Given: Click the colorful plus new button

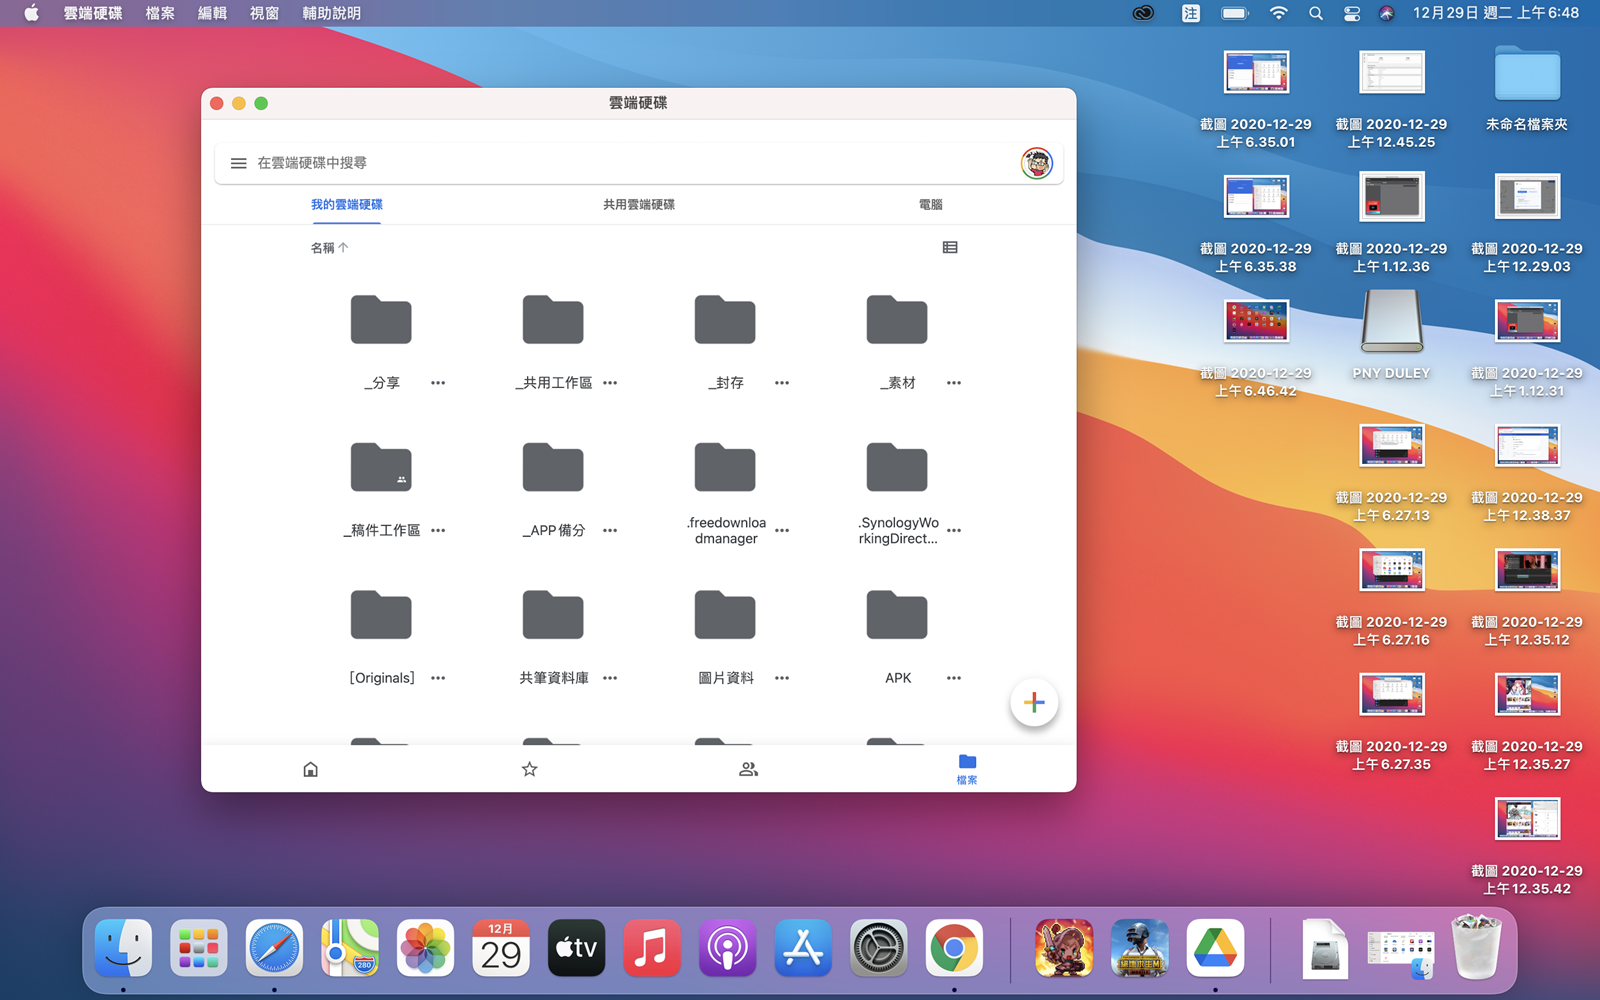Looking at the screenshot, I should (x=1034, y=702).
